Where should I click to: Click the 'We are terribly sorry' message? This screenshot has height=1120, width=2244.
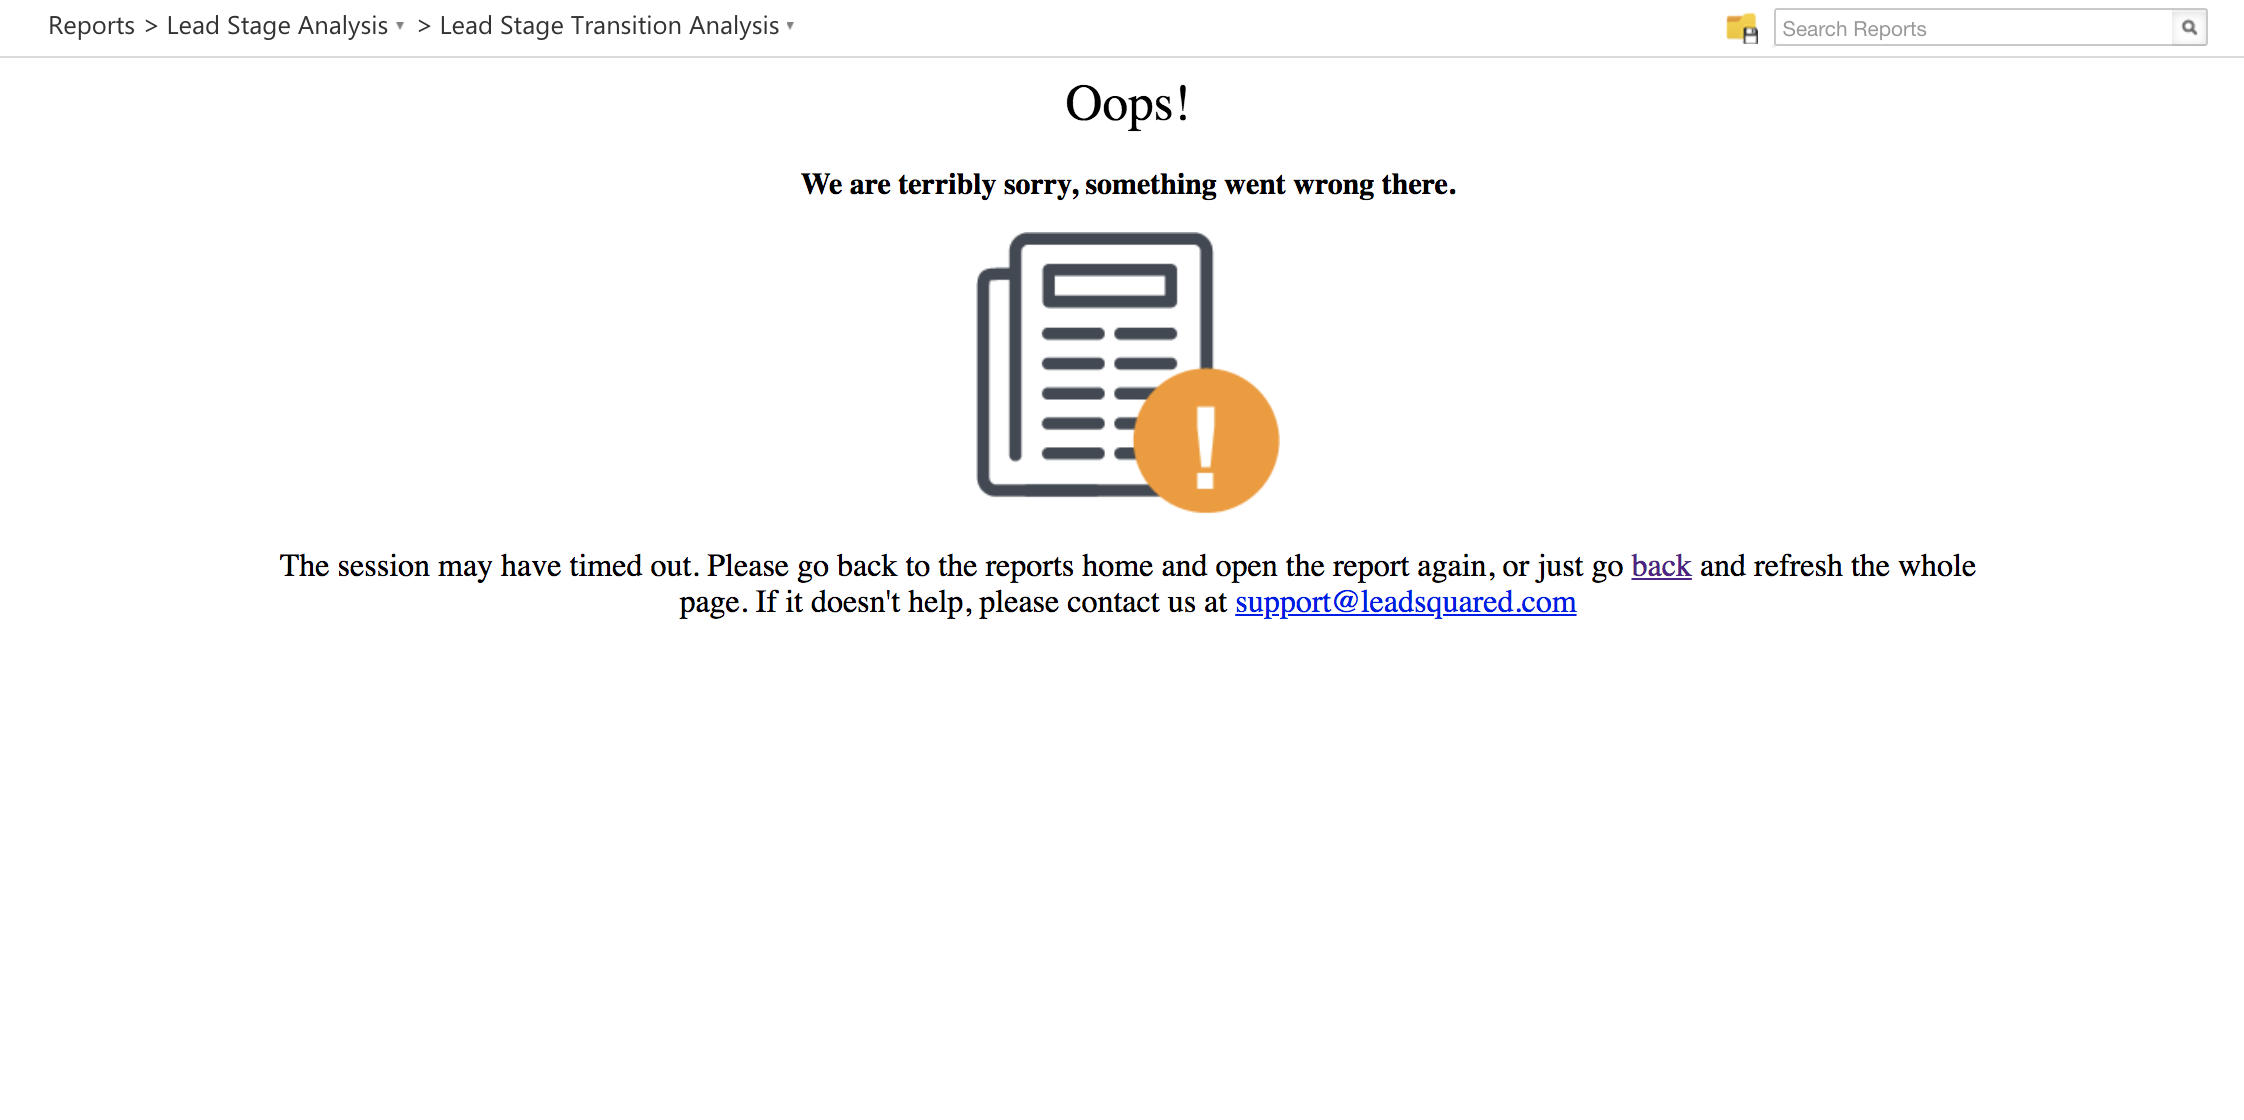(x=1128, y=185)
